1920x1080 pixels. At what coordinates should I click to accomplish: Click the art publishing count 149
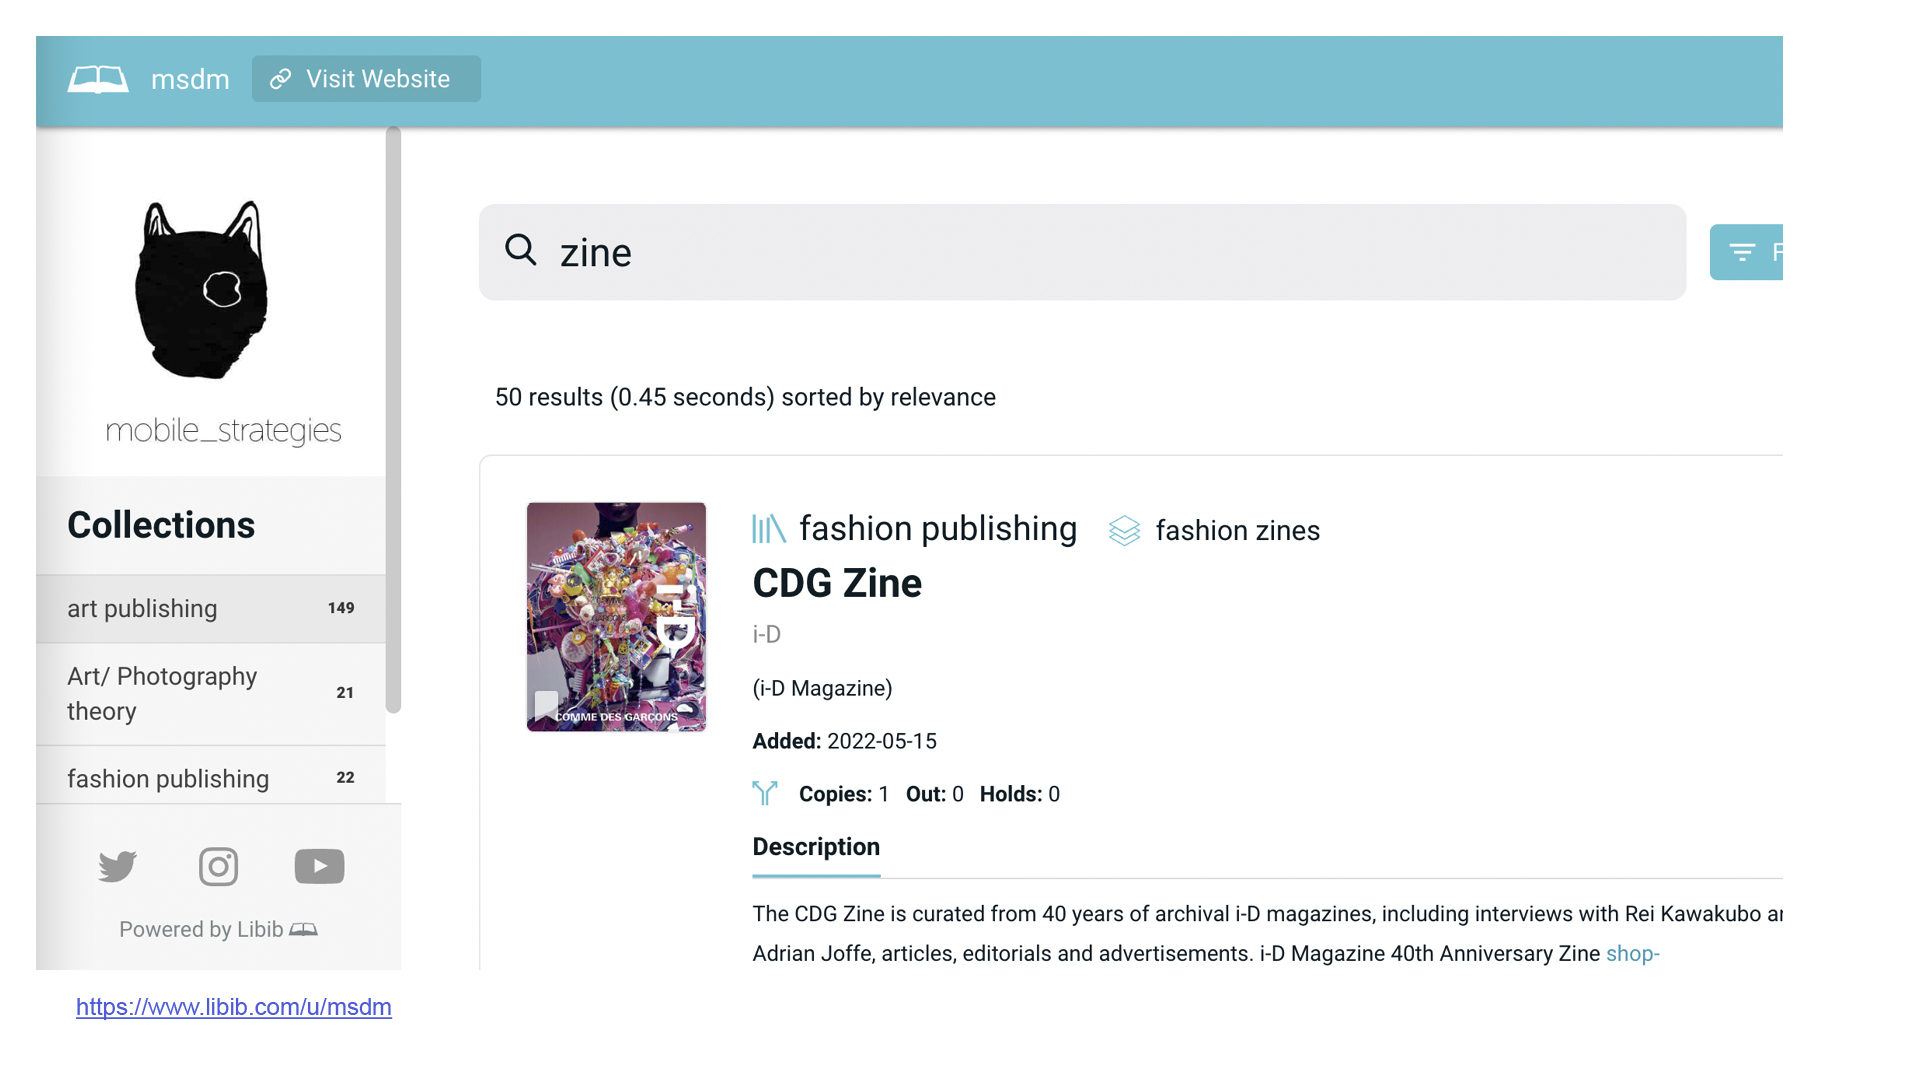[341, 608]
